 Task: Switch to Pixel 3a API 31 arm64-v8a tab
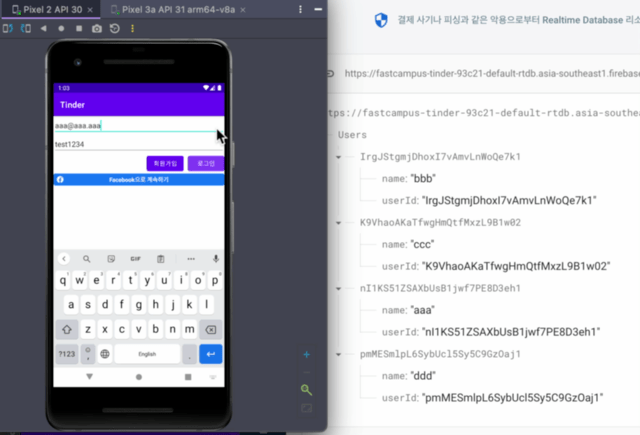coord(178,9)
